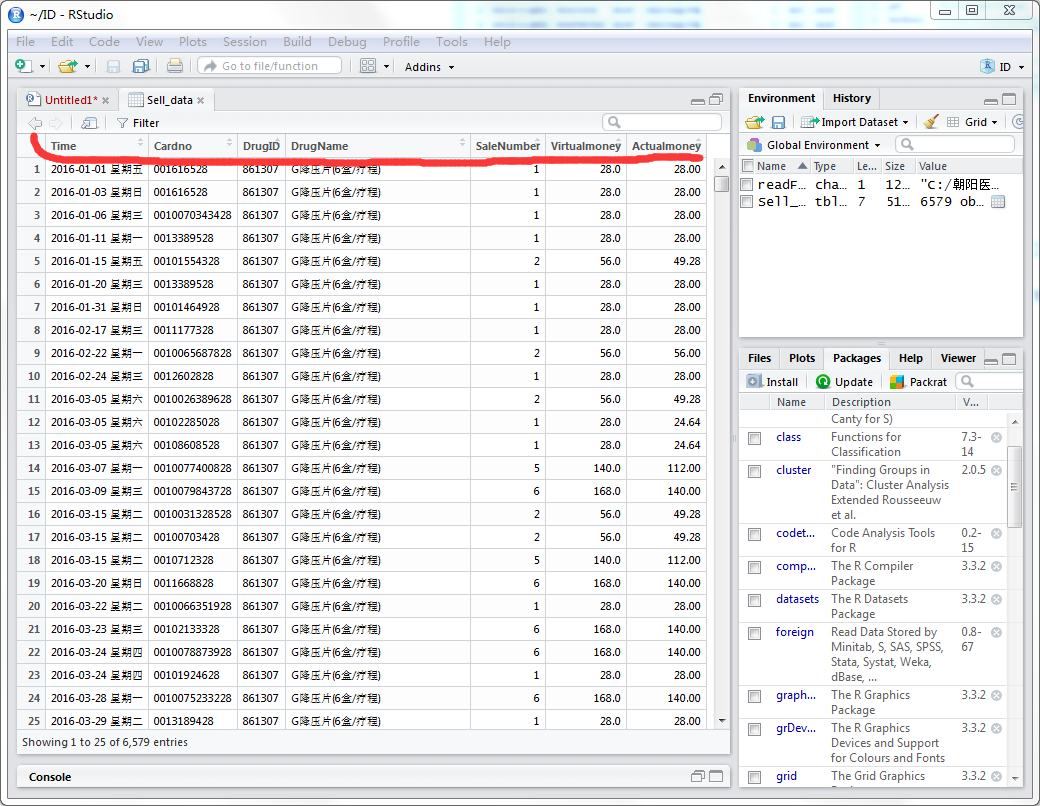Select the readF... variable checkbox in Environment

[x=747, y=184]
